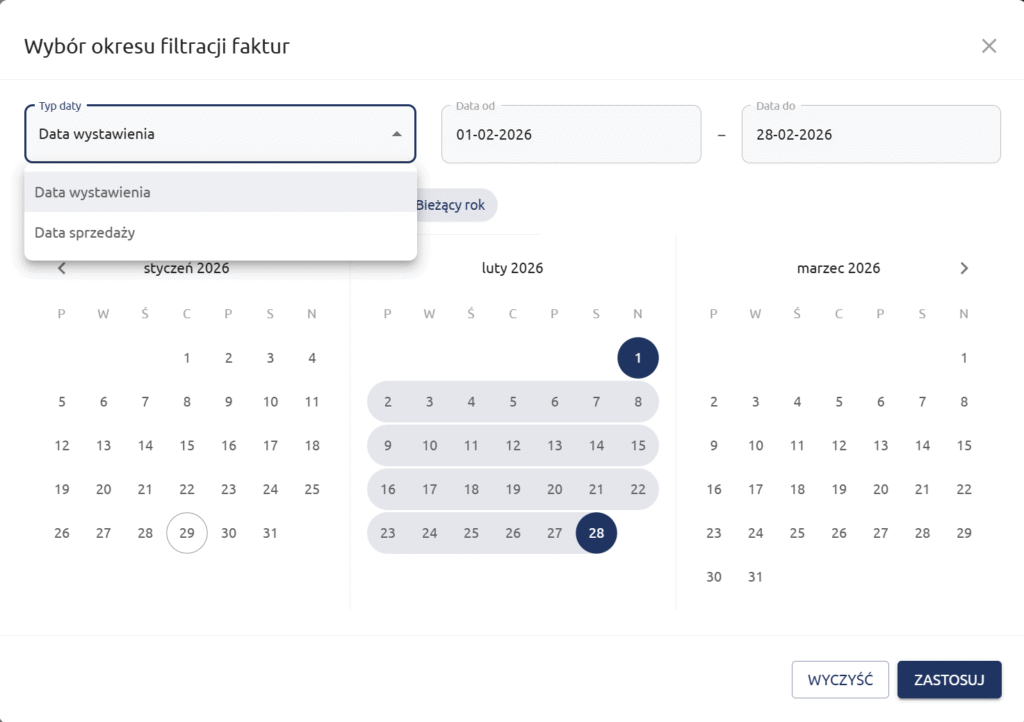Image resolution: width=1024 pixels, height=722 pixels.
Task: Pick day 15 in luty 2026
Action: (638, 446)
